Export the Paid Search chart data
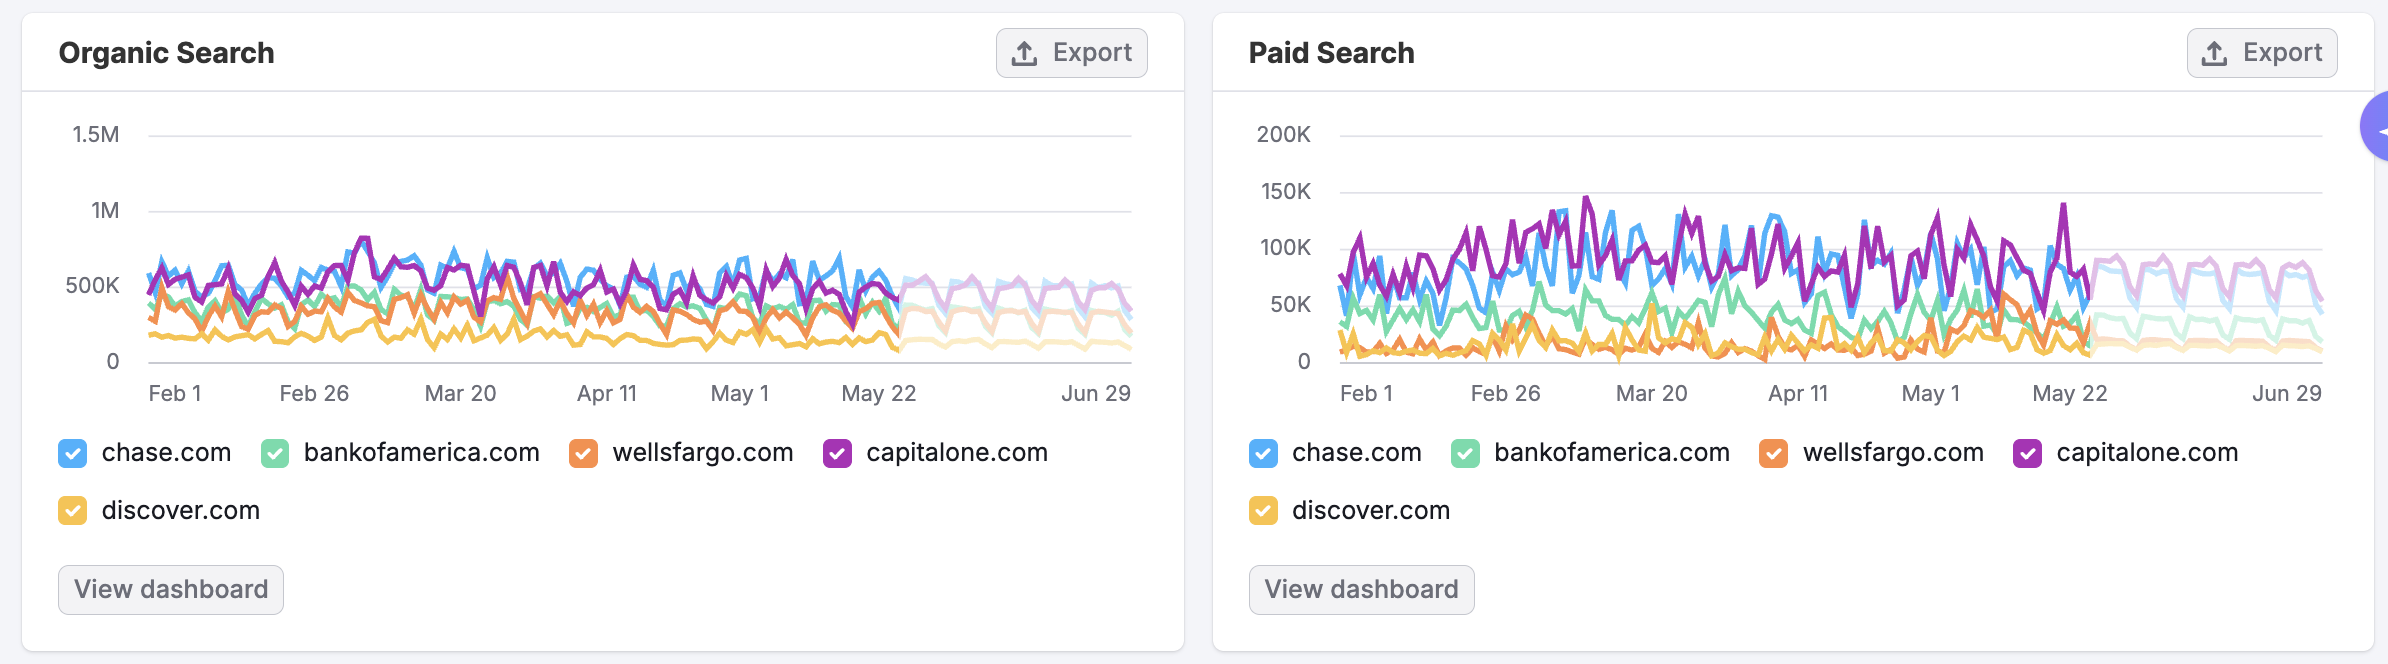 point(2261,53)
